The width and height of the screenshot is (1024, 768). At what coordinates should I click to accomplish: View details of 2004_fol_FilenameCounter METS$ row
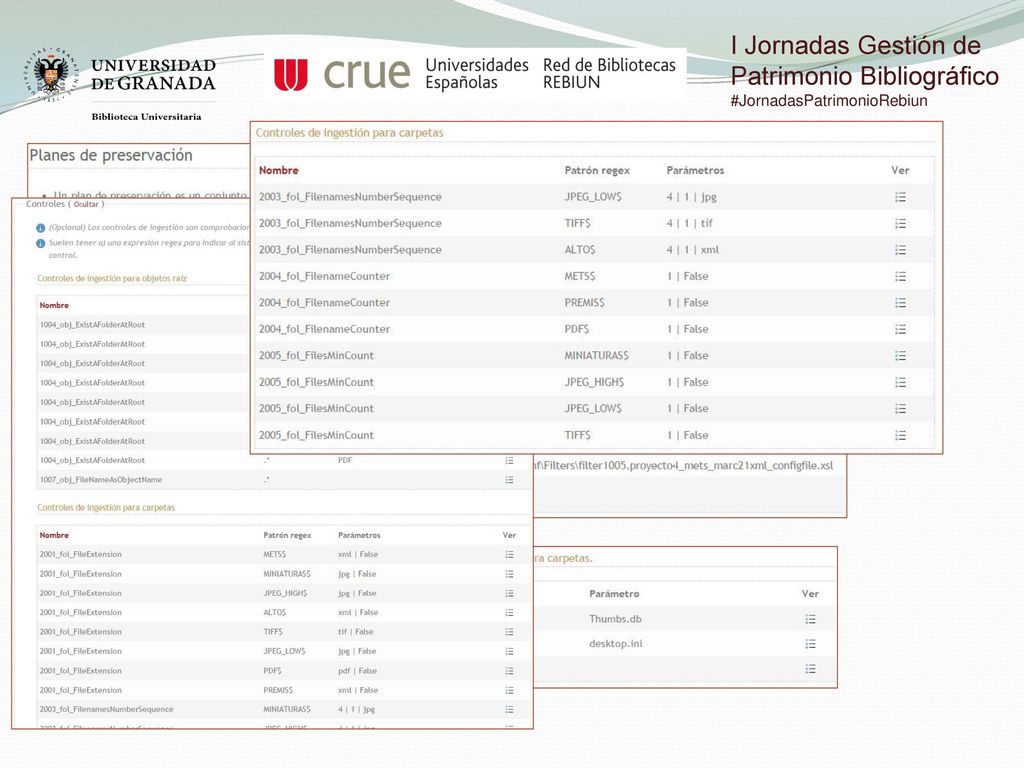click(x=900, y=276)
